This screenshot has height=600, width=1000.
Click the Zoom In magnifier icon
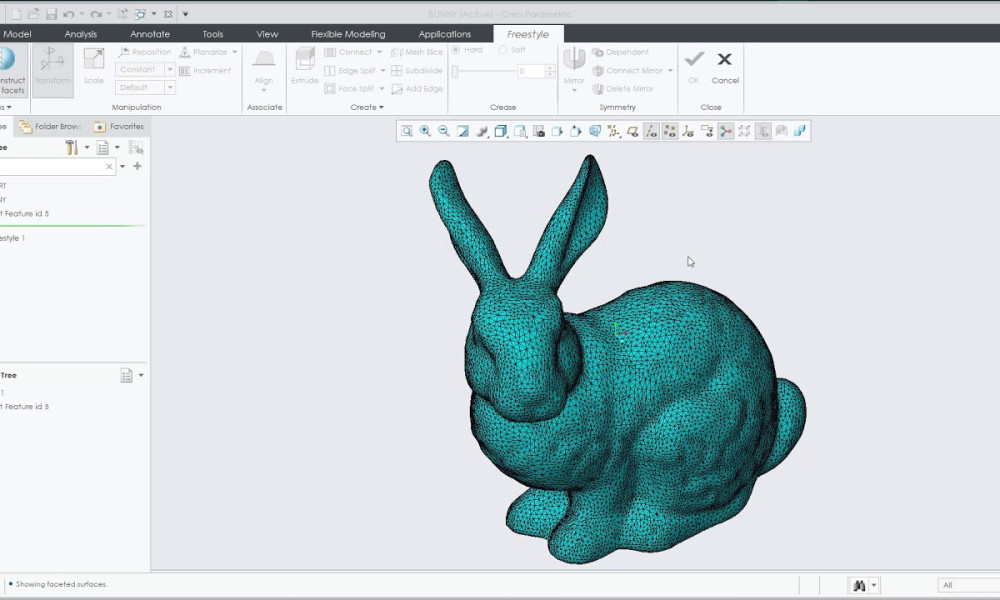tap(425, 131)
